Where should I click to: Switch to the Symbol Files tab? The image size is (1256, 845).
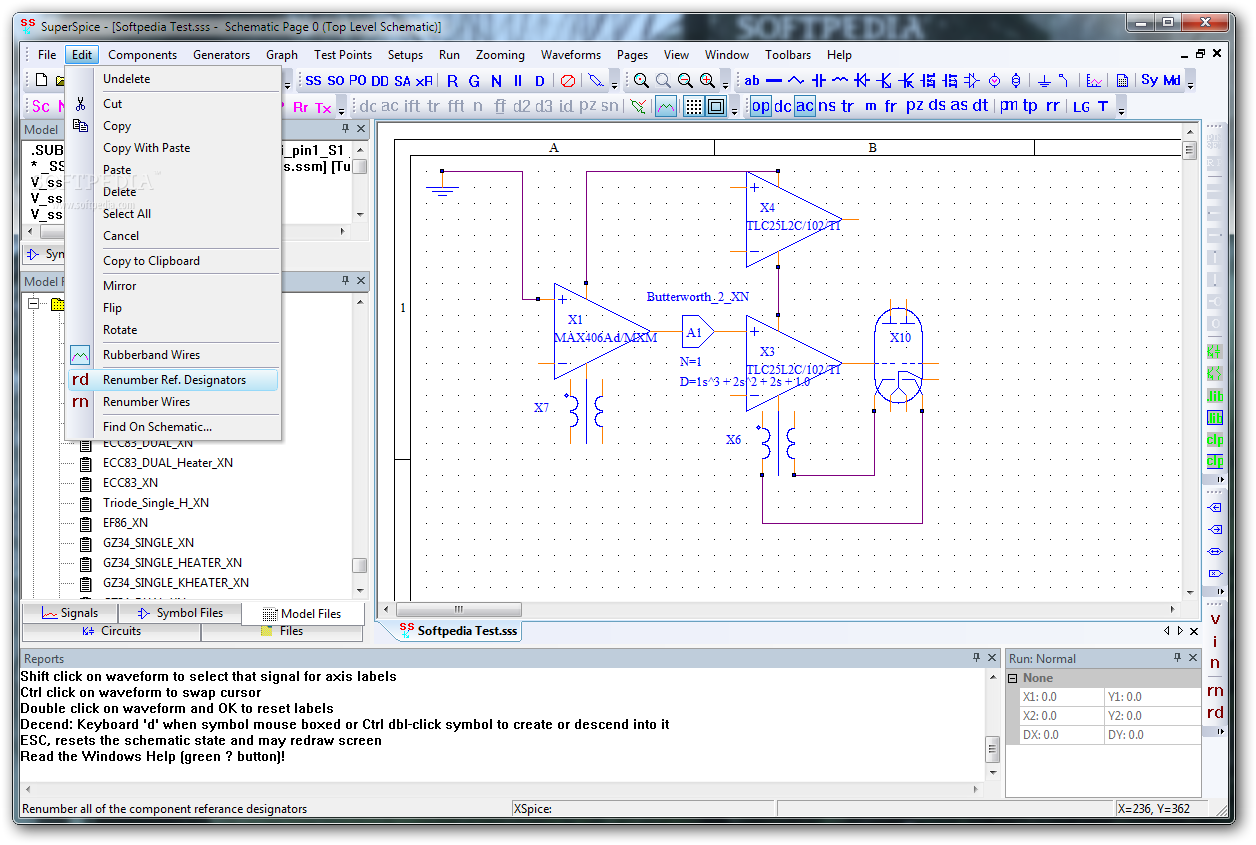[180, 613]
